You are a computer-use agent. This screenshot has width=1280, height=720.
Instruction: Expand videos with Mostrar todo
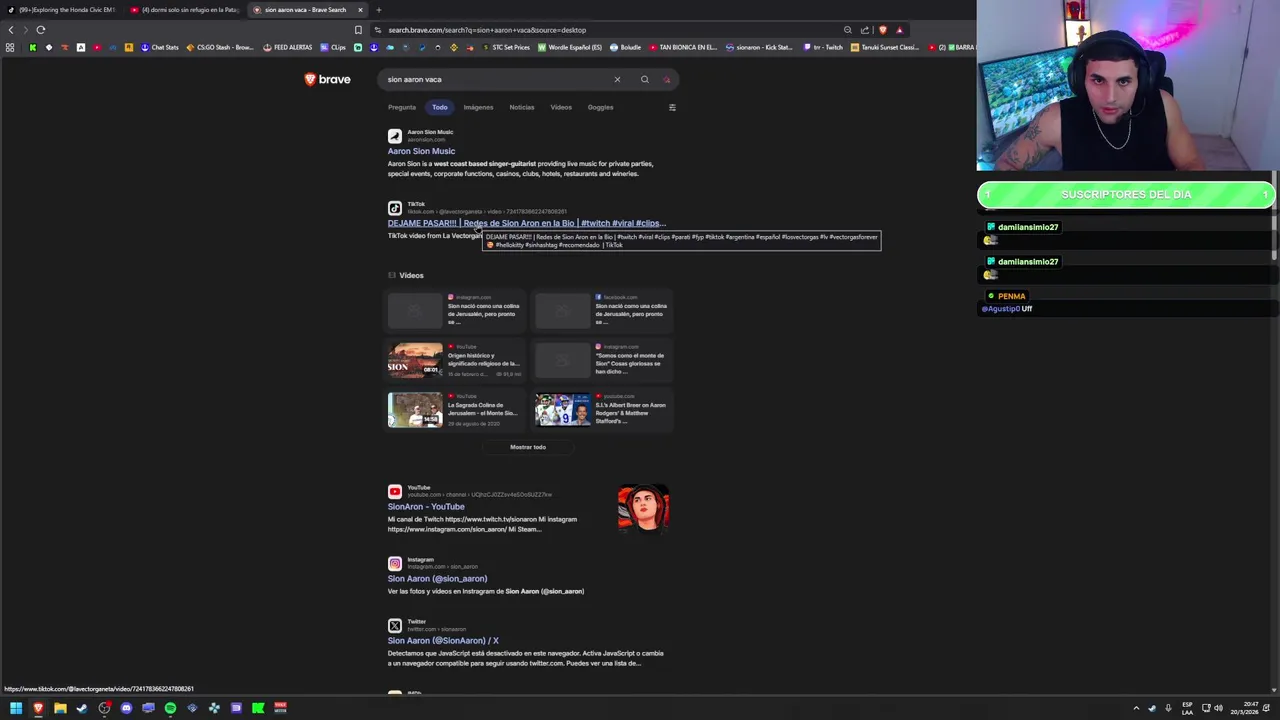click(528, 447)
